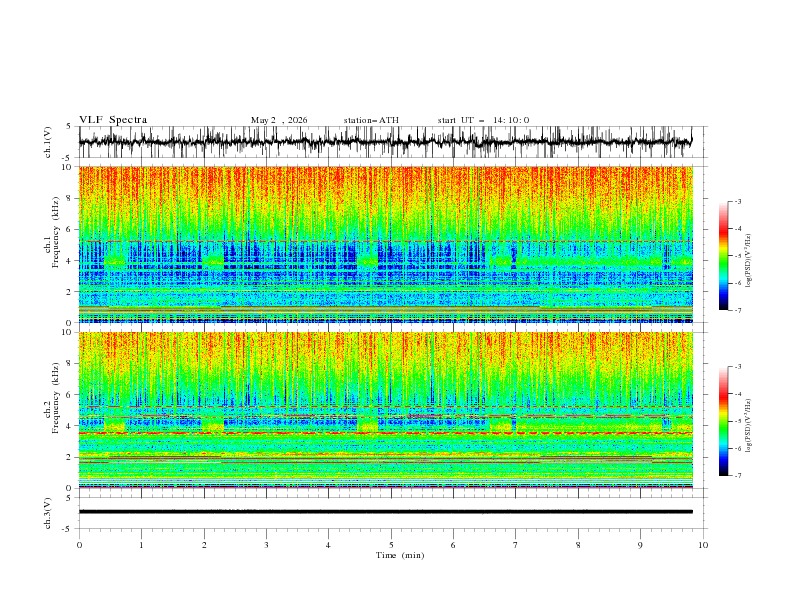Click the start UT 14:10:0 label
Viewport: 792px width, 612px height.
483,120
